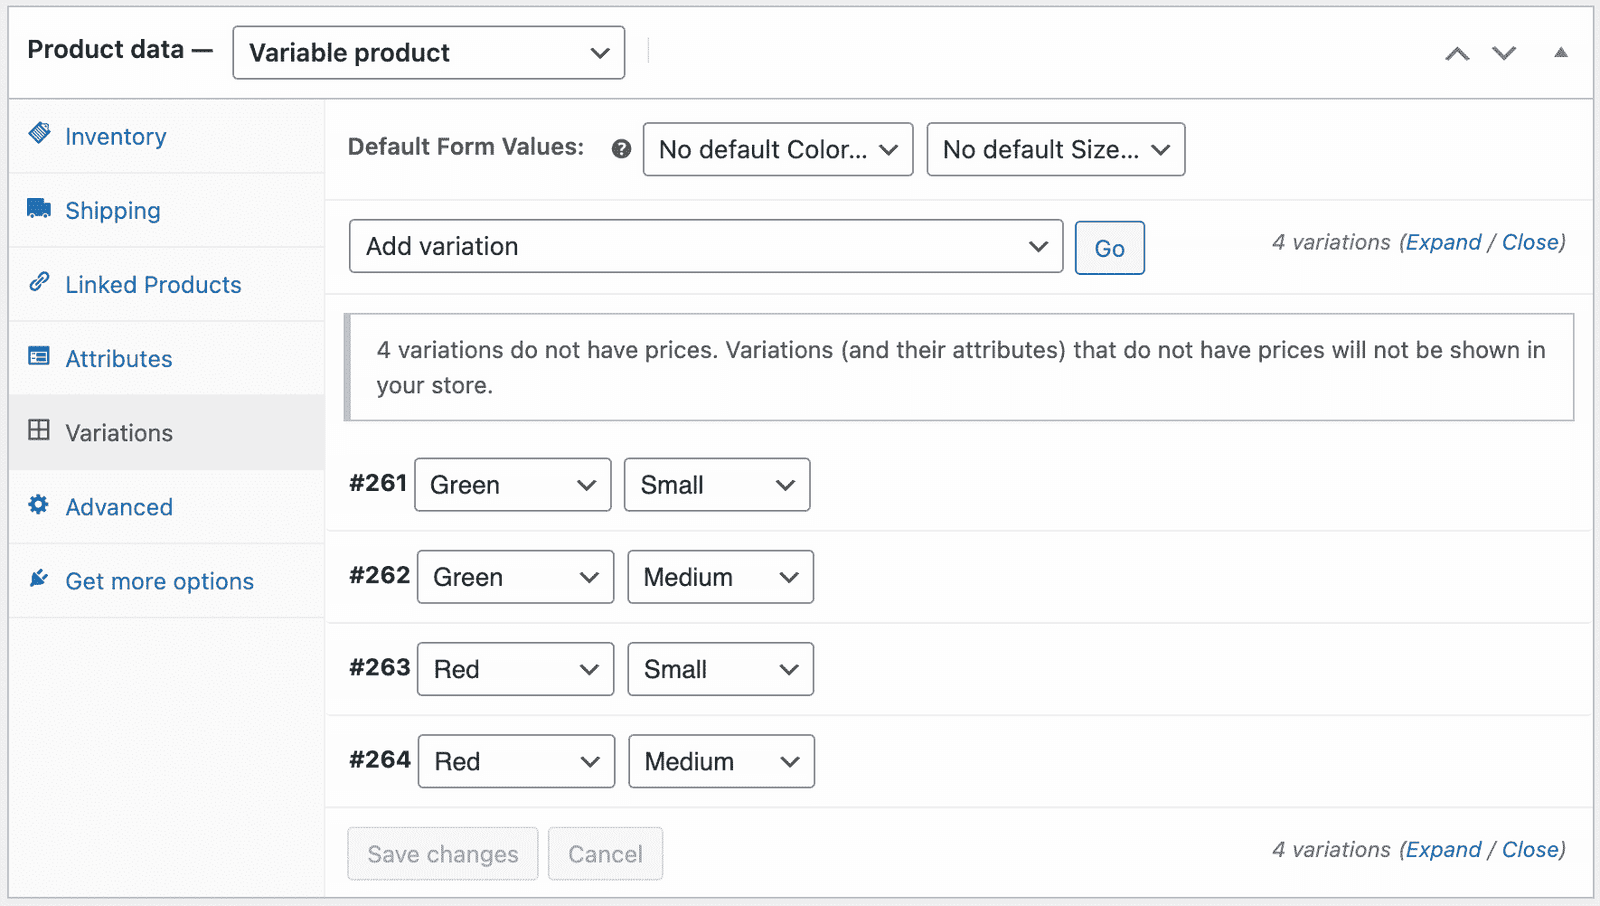
Task: Click the Get more options plug icon
Action: (39, 578)
